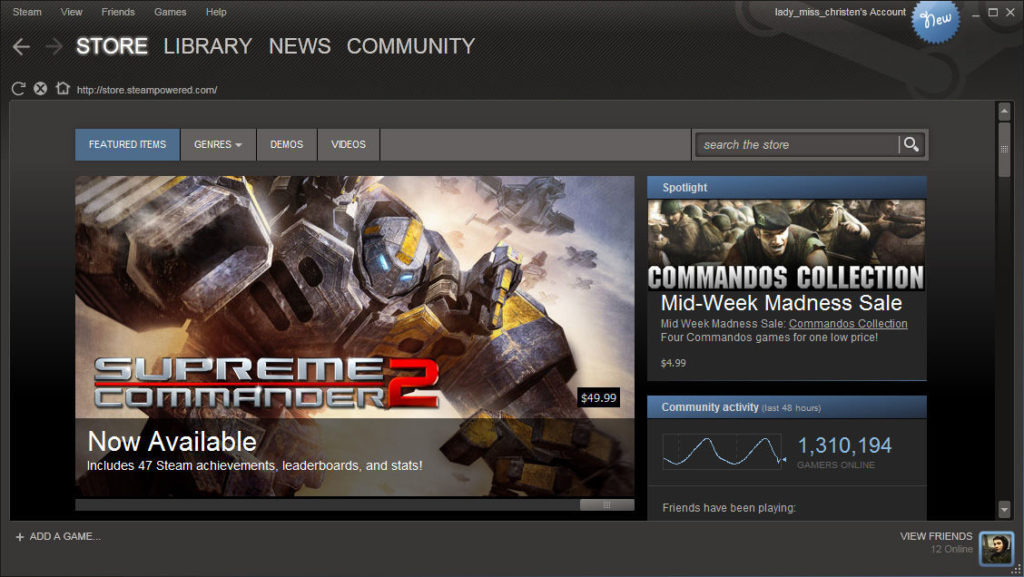1024x577 pixels.
Task: Switch to the FEATURED ITEMS tab
Action: click(x=127, y=144)
